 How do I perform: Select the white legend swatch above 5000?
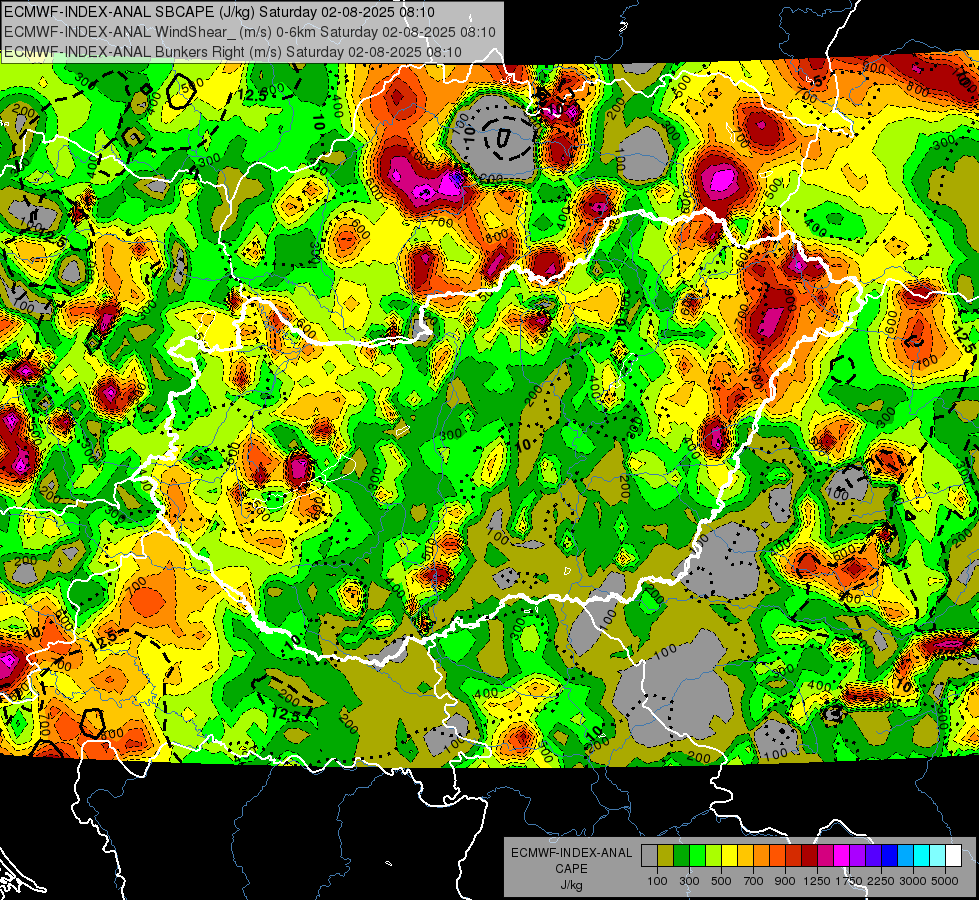[953, 856]
